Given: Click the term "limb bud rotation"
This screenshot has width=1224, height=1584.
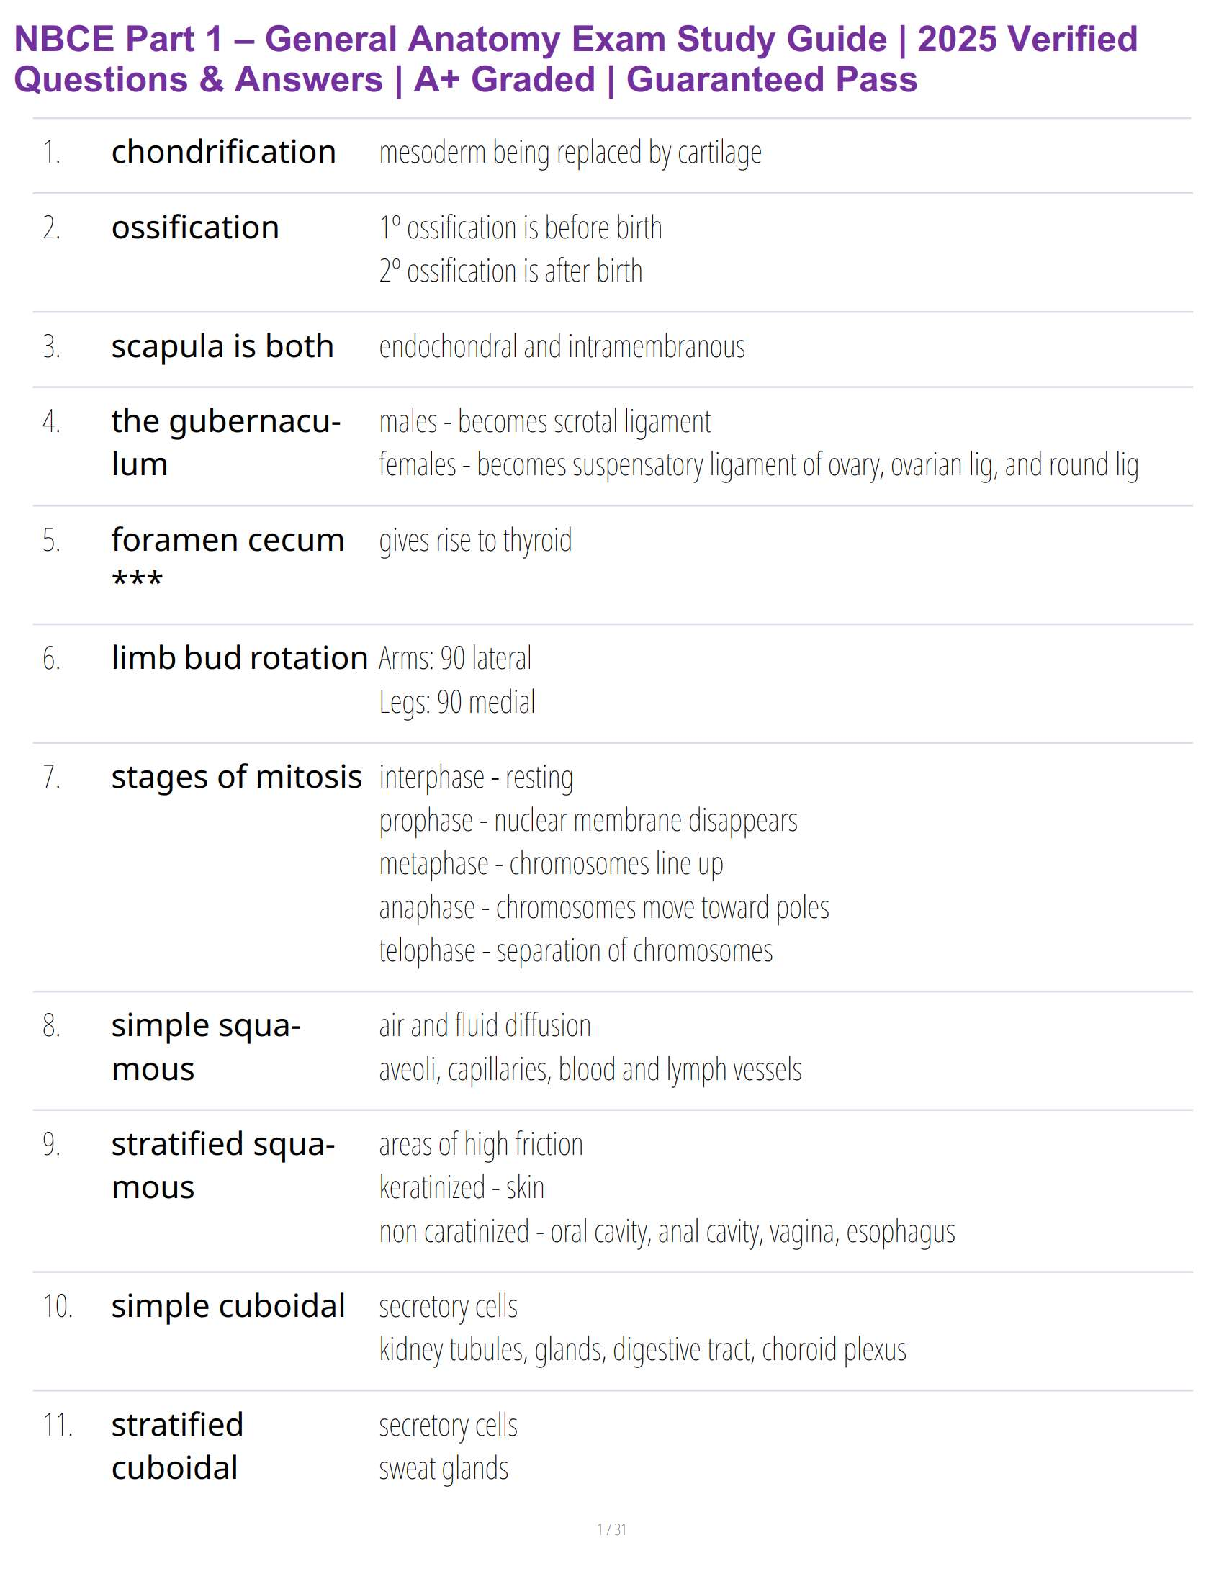Looking at the screenshot, I should tap(239, 658).
